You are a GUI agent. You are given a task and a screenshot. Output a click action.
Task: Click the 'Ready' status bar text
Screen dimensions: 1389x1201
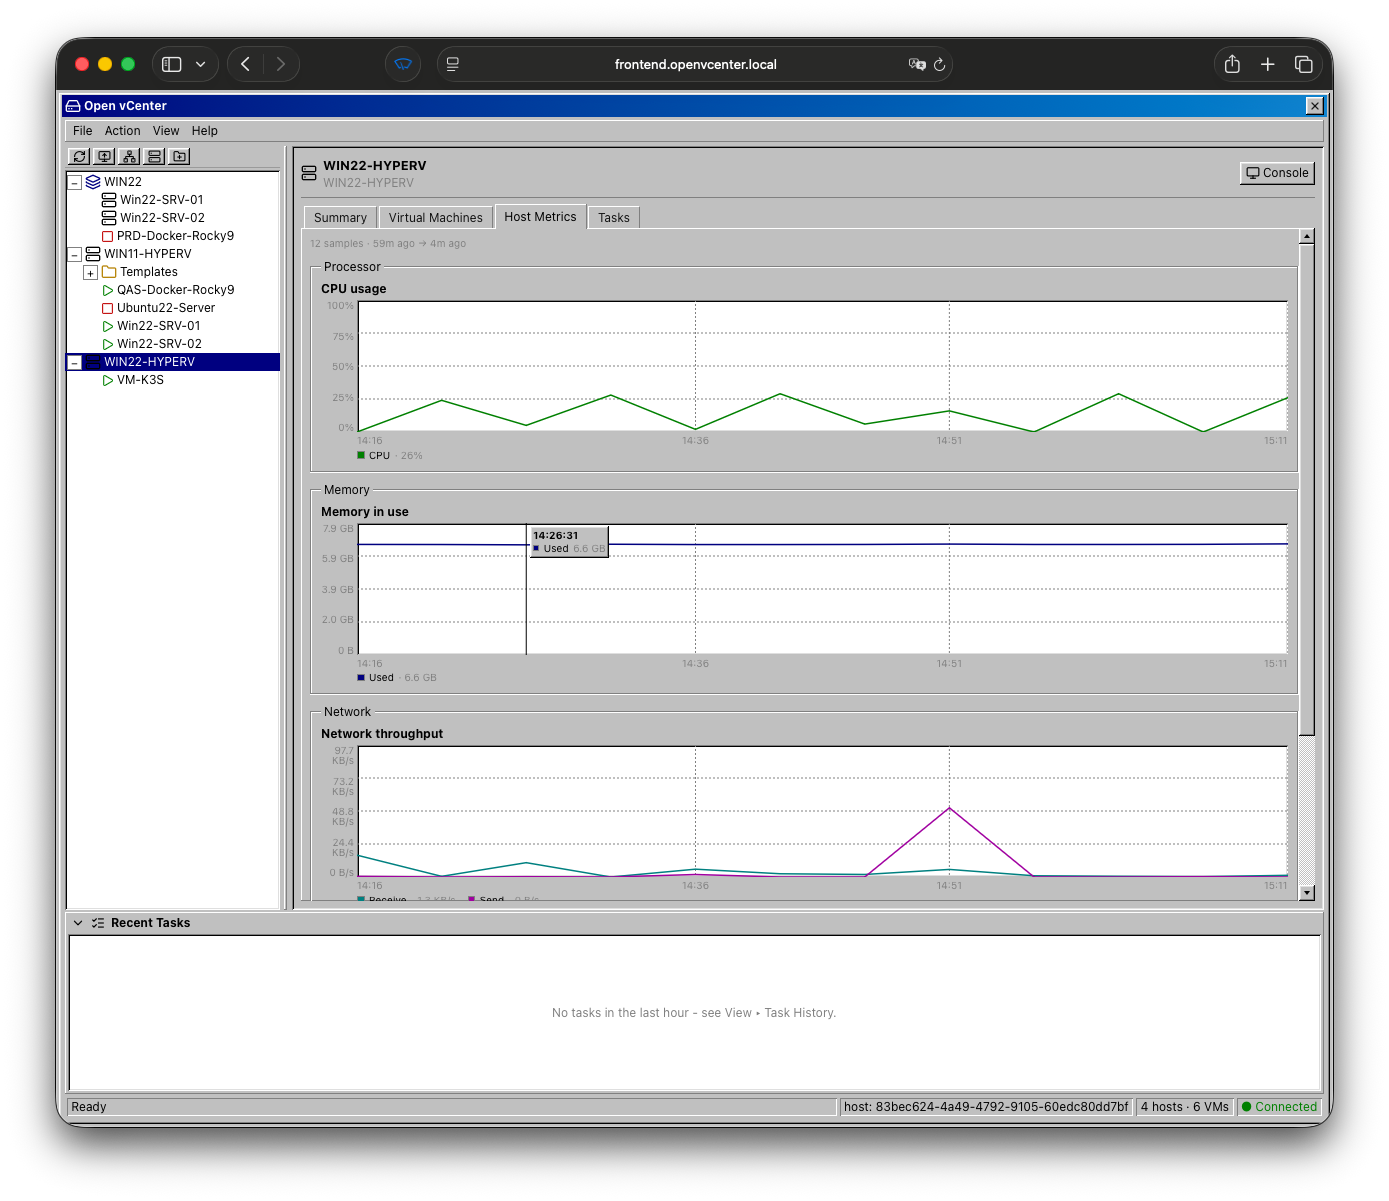click(x=89, y=1107)
